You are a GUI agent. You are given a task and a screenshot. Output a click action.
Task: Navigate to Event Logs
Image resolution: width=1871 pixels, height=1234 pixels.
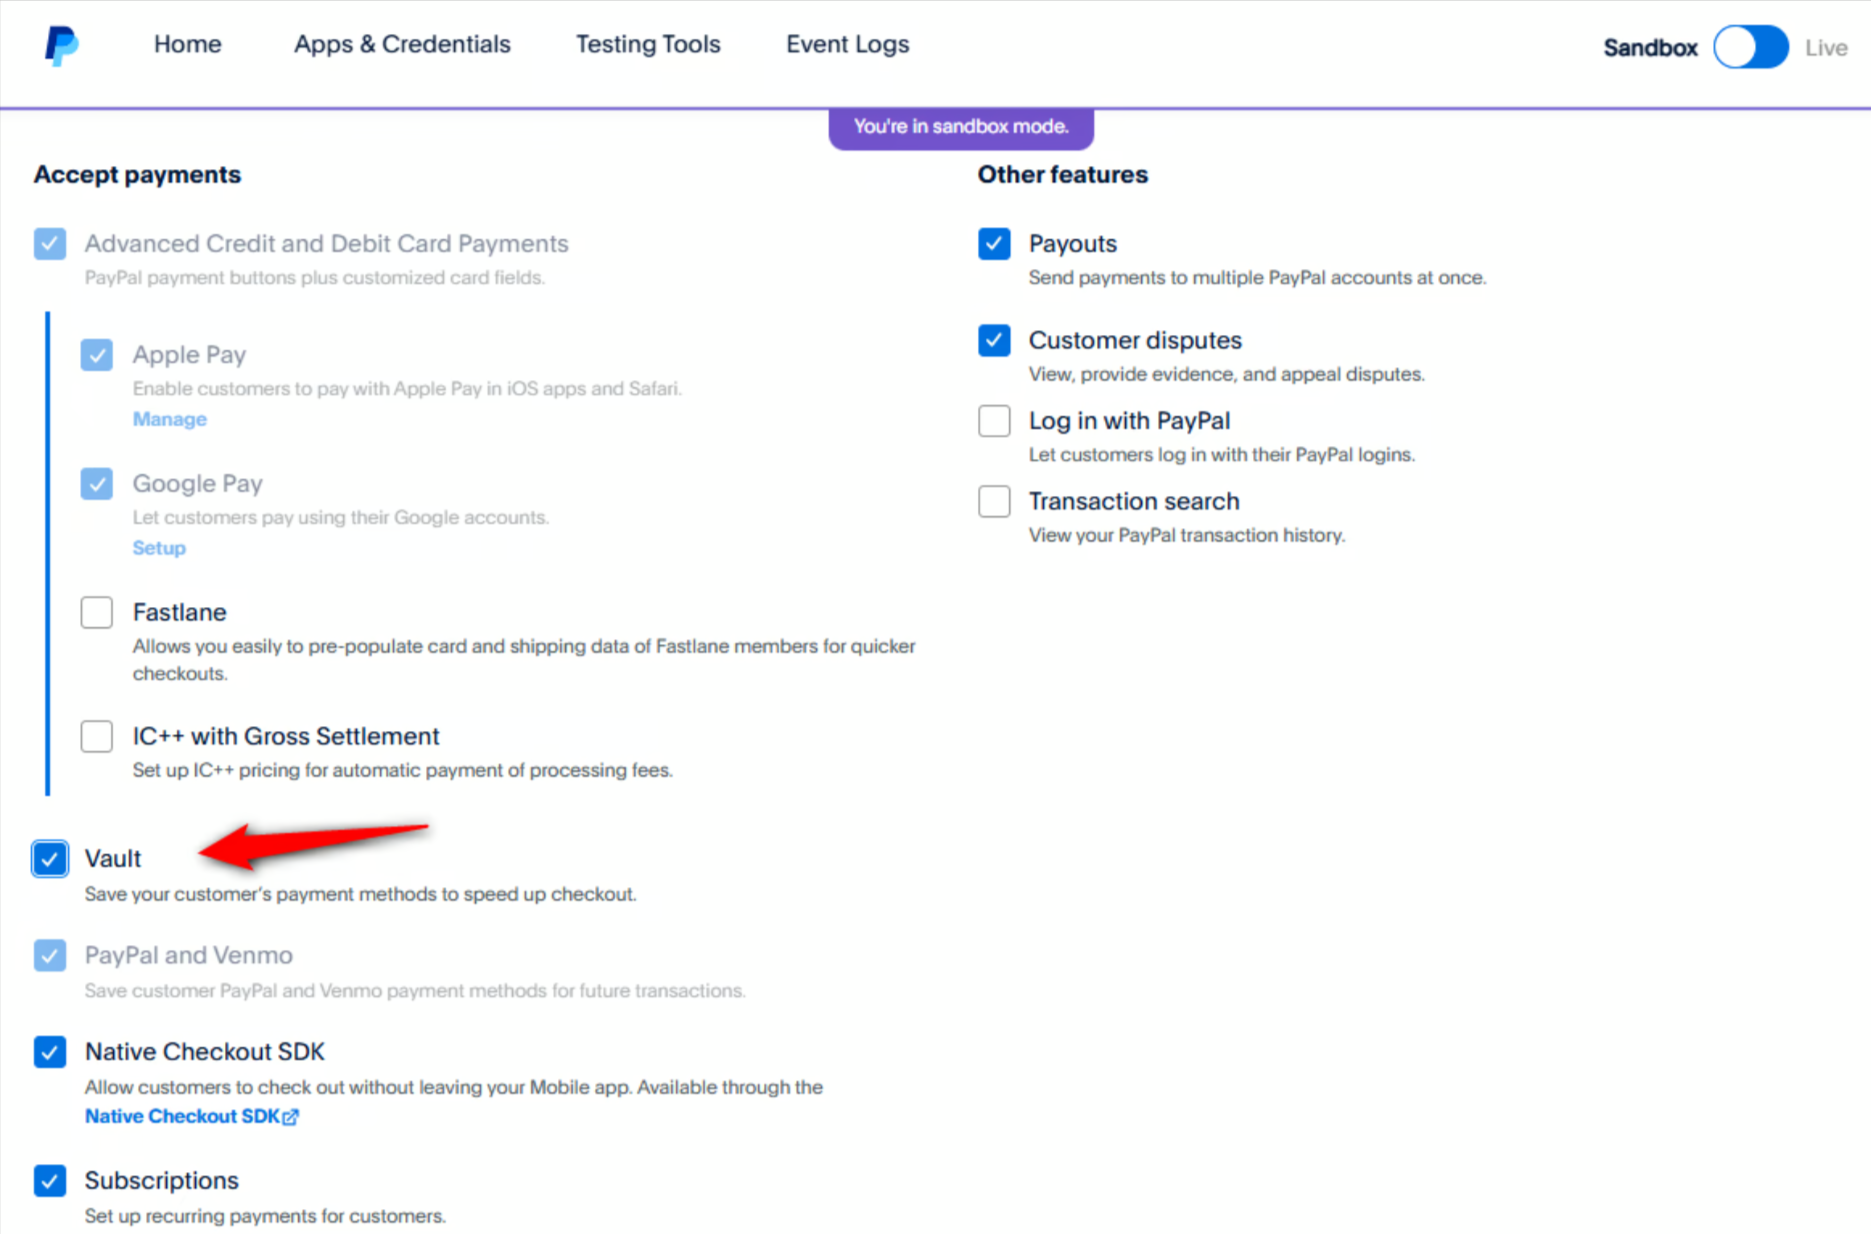846,44
